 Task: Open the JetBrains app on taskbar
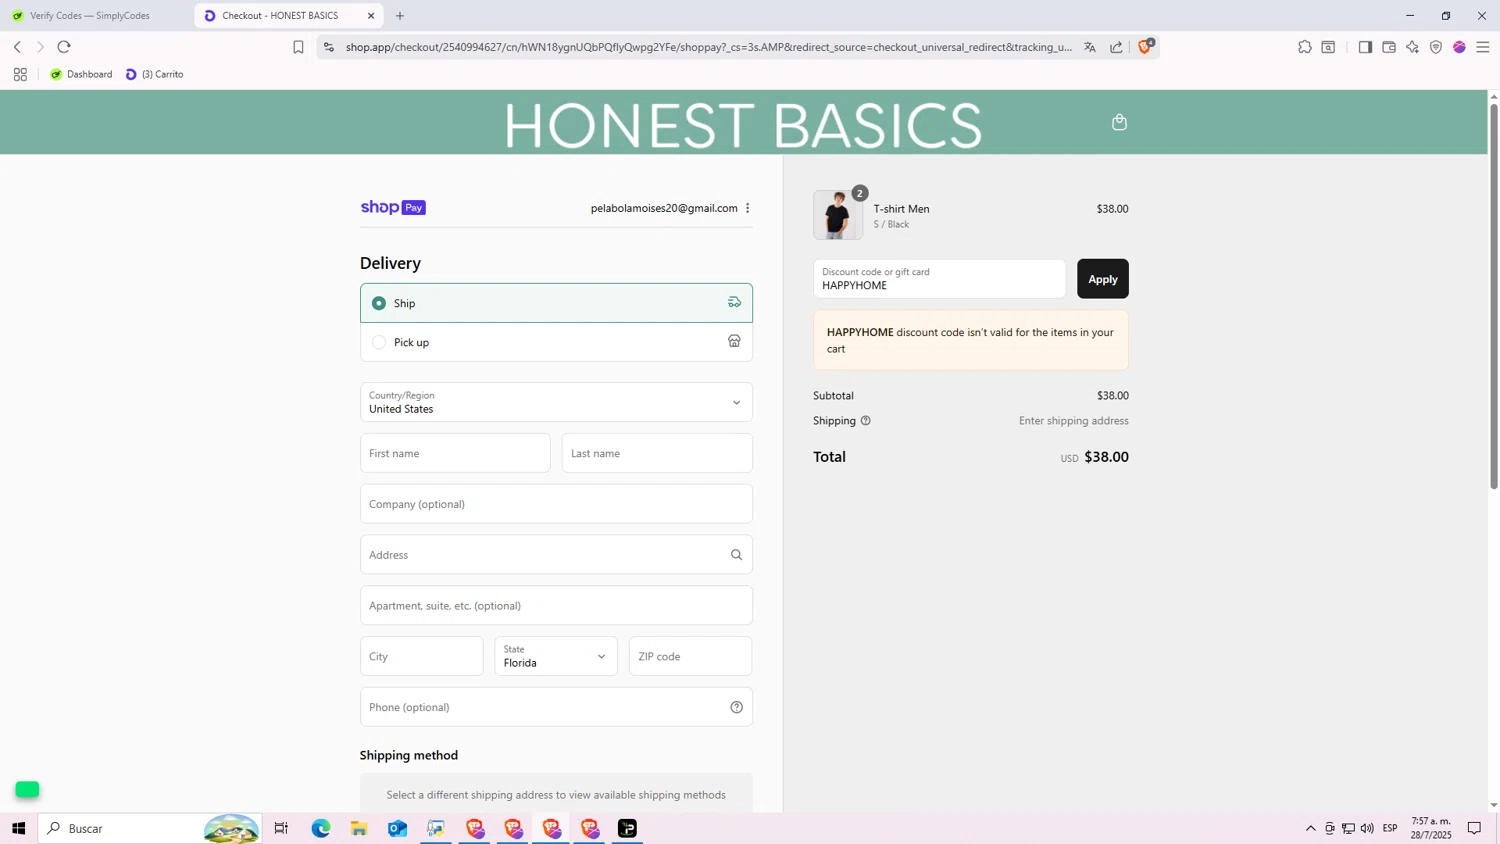[x=628, y=828]
